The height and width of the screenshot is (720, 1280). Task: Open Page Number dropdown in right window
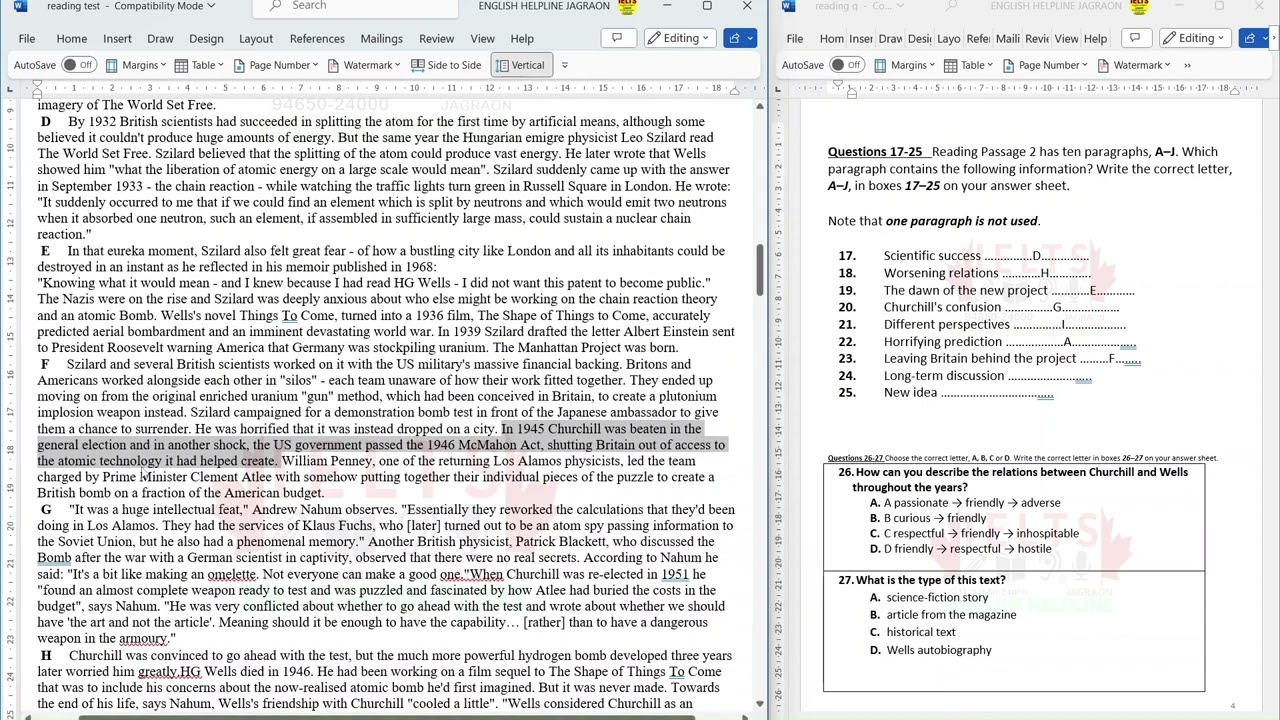[x=1044, y=65]
